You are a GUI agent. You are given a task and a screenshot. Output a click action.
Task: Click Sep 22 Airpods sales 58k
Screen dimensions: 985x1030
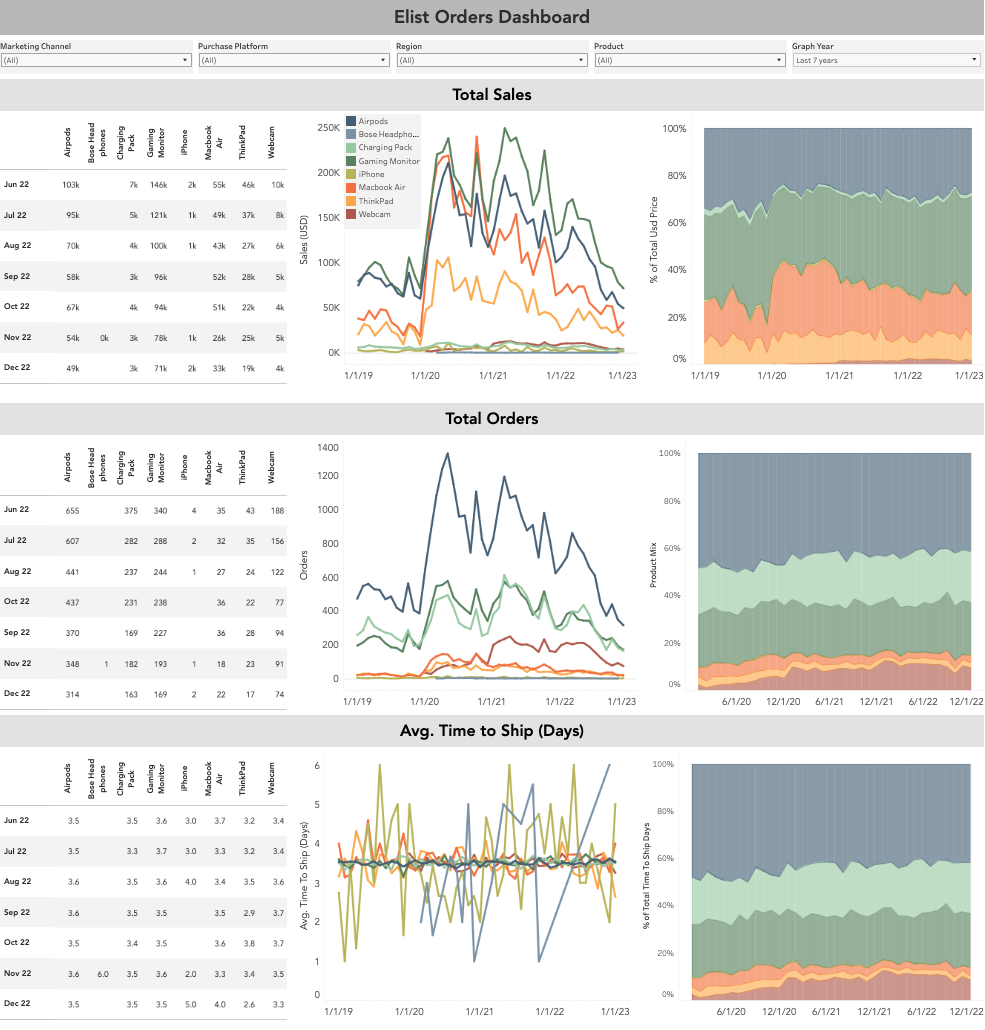[x=72, y=277]
